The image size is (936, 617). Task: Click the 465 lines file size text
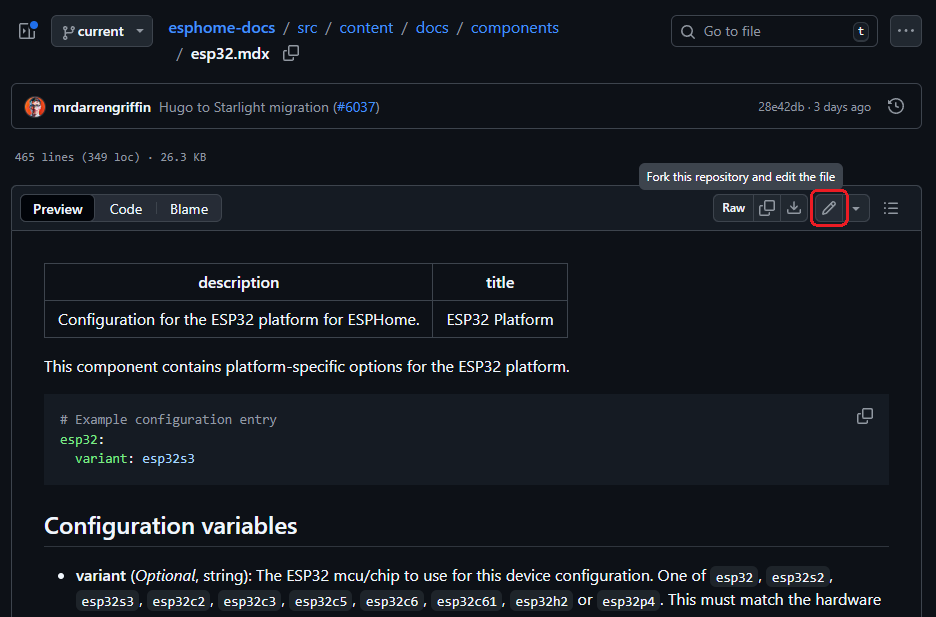pyautogui.click(x=110, y=157)
